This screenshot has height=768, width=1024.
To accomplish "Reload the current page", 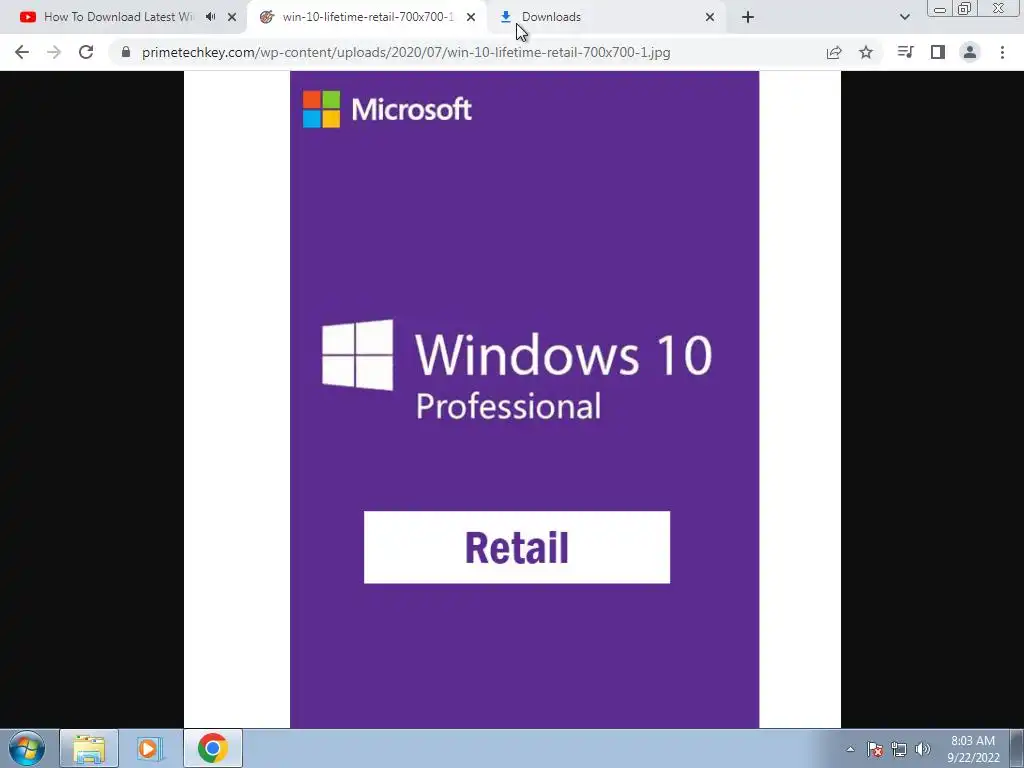I will pos(86,52).
